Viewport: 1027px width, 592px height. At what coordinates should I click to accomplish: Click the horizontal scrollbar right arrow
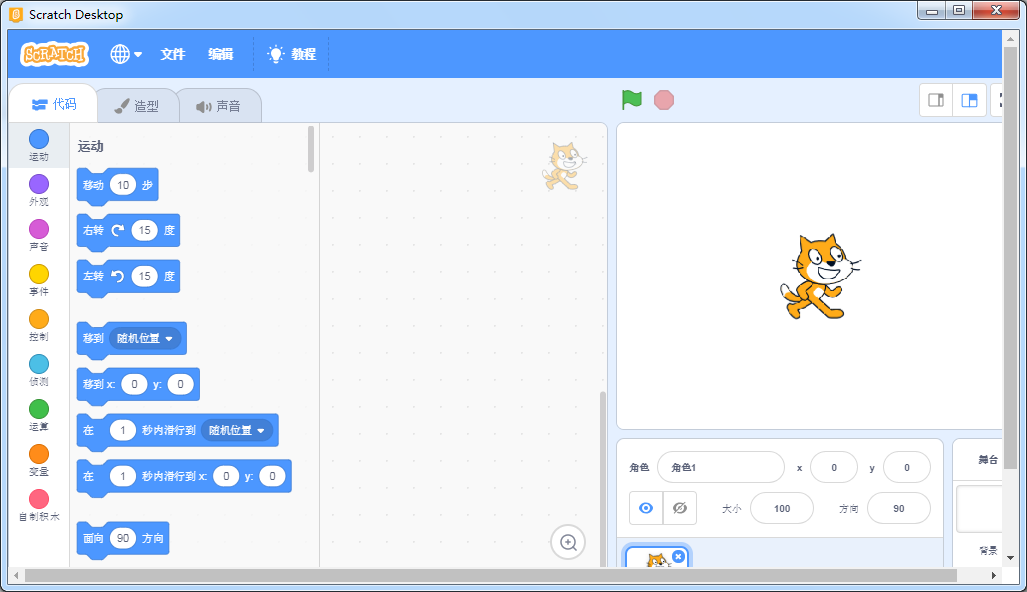[x=994, y=575]
